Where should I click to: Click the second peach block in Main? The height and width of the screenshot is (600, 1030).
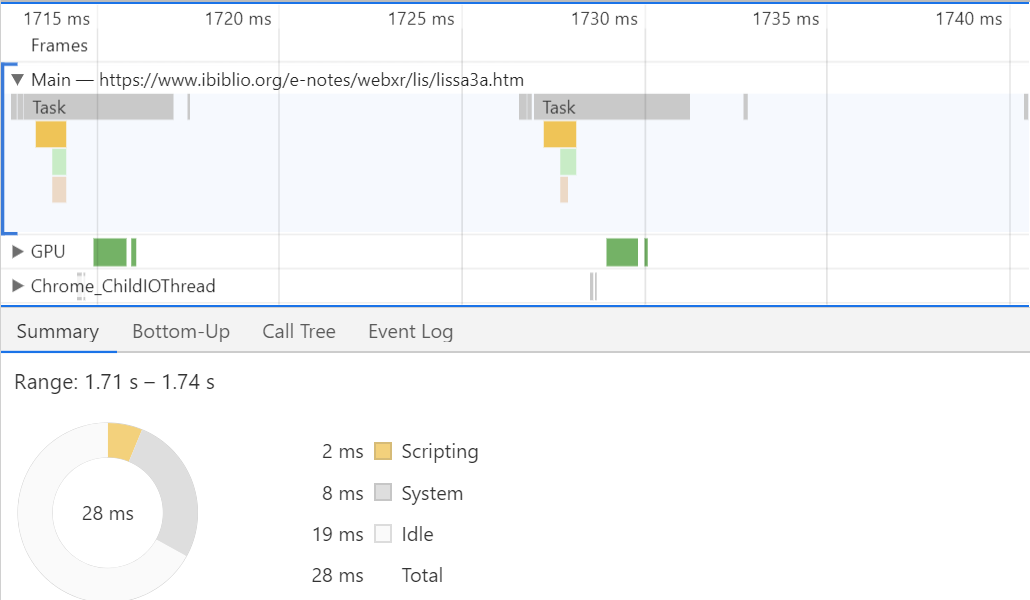(x=564, y=190)
